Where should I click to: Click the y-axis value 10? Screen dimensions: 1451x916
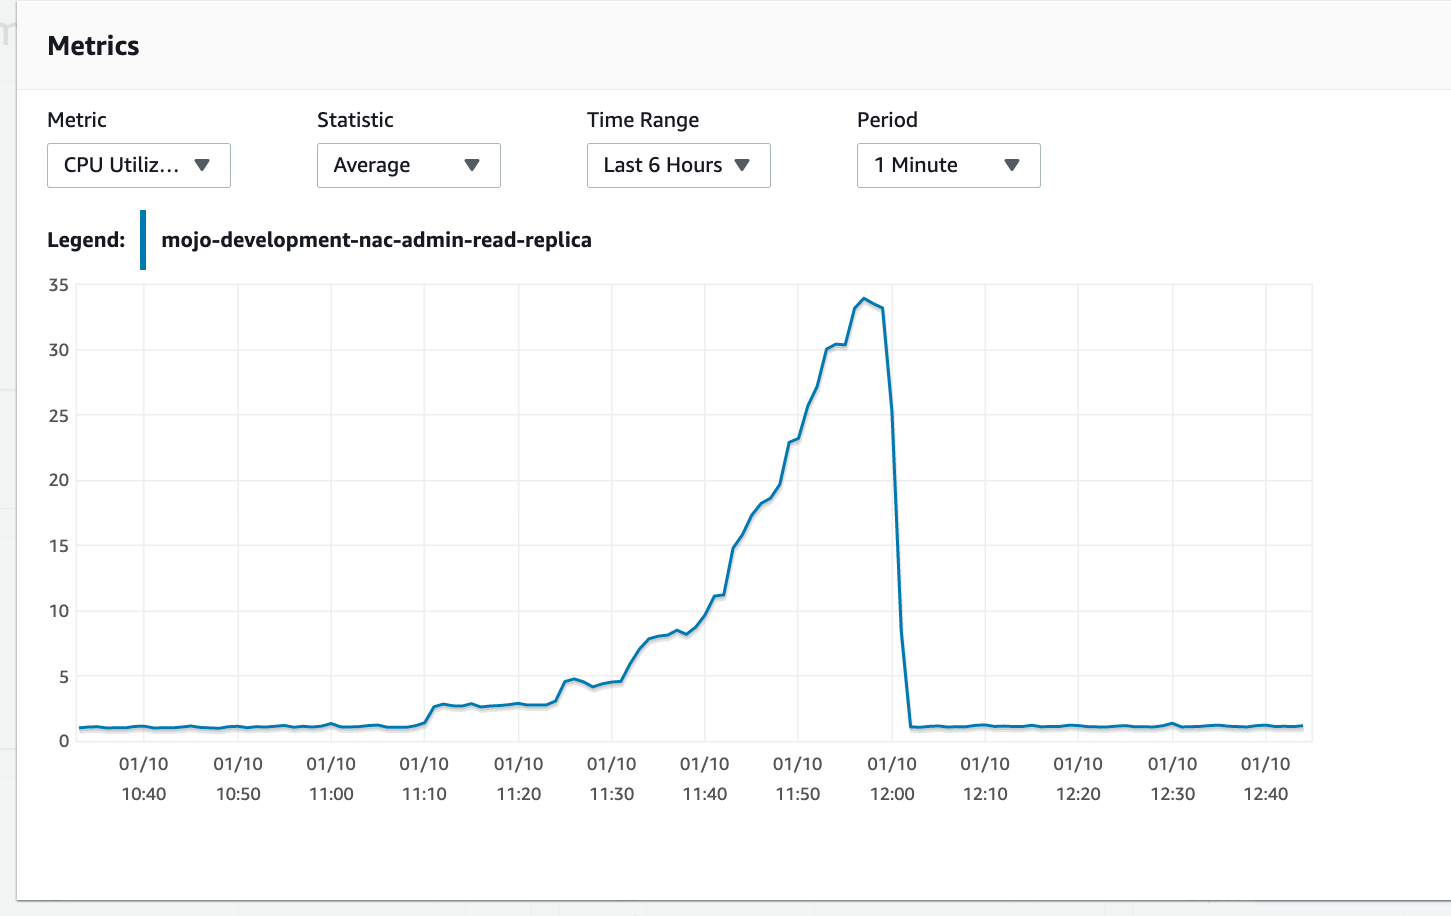[59, 611]
